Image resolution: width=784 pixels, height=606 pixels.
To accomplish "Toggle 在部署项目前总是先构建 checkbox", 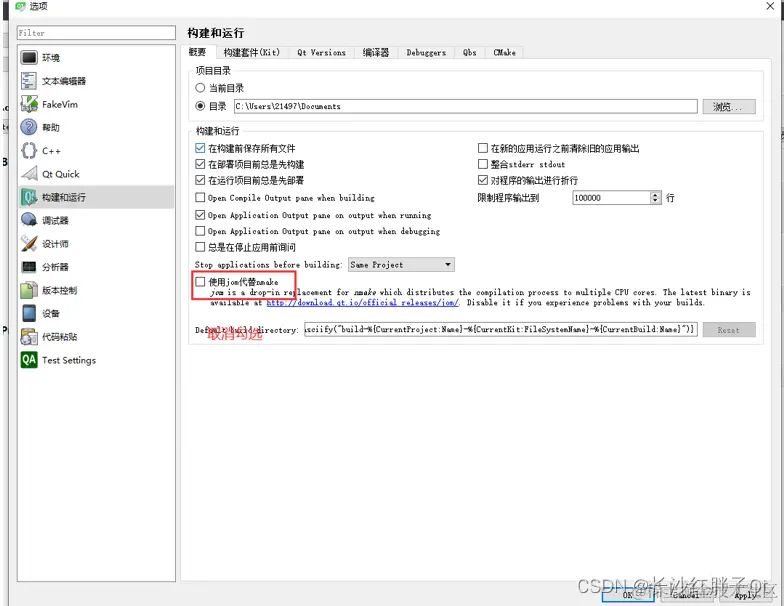I will click(x=200, y=164).
